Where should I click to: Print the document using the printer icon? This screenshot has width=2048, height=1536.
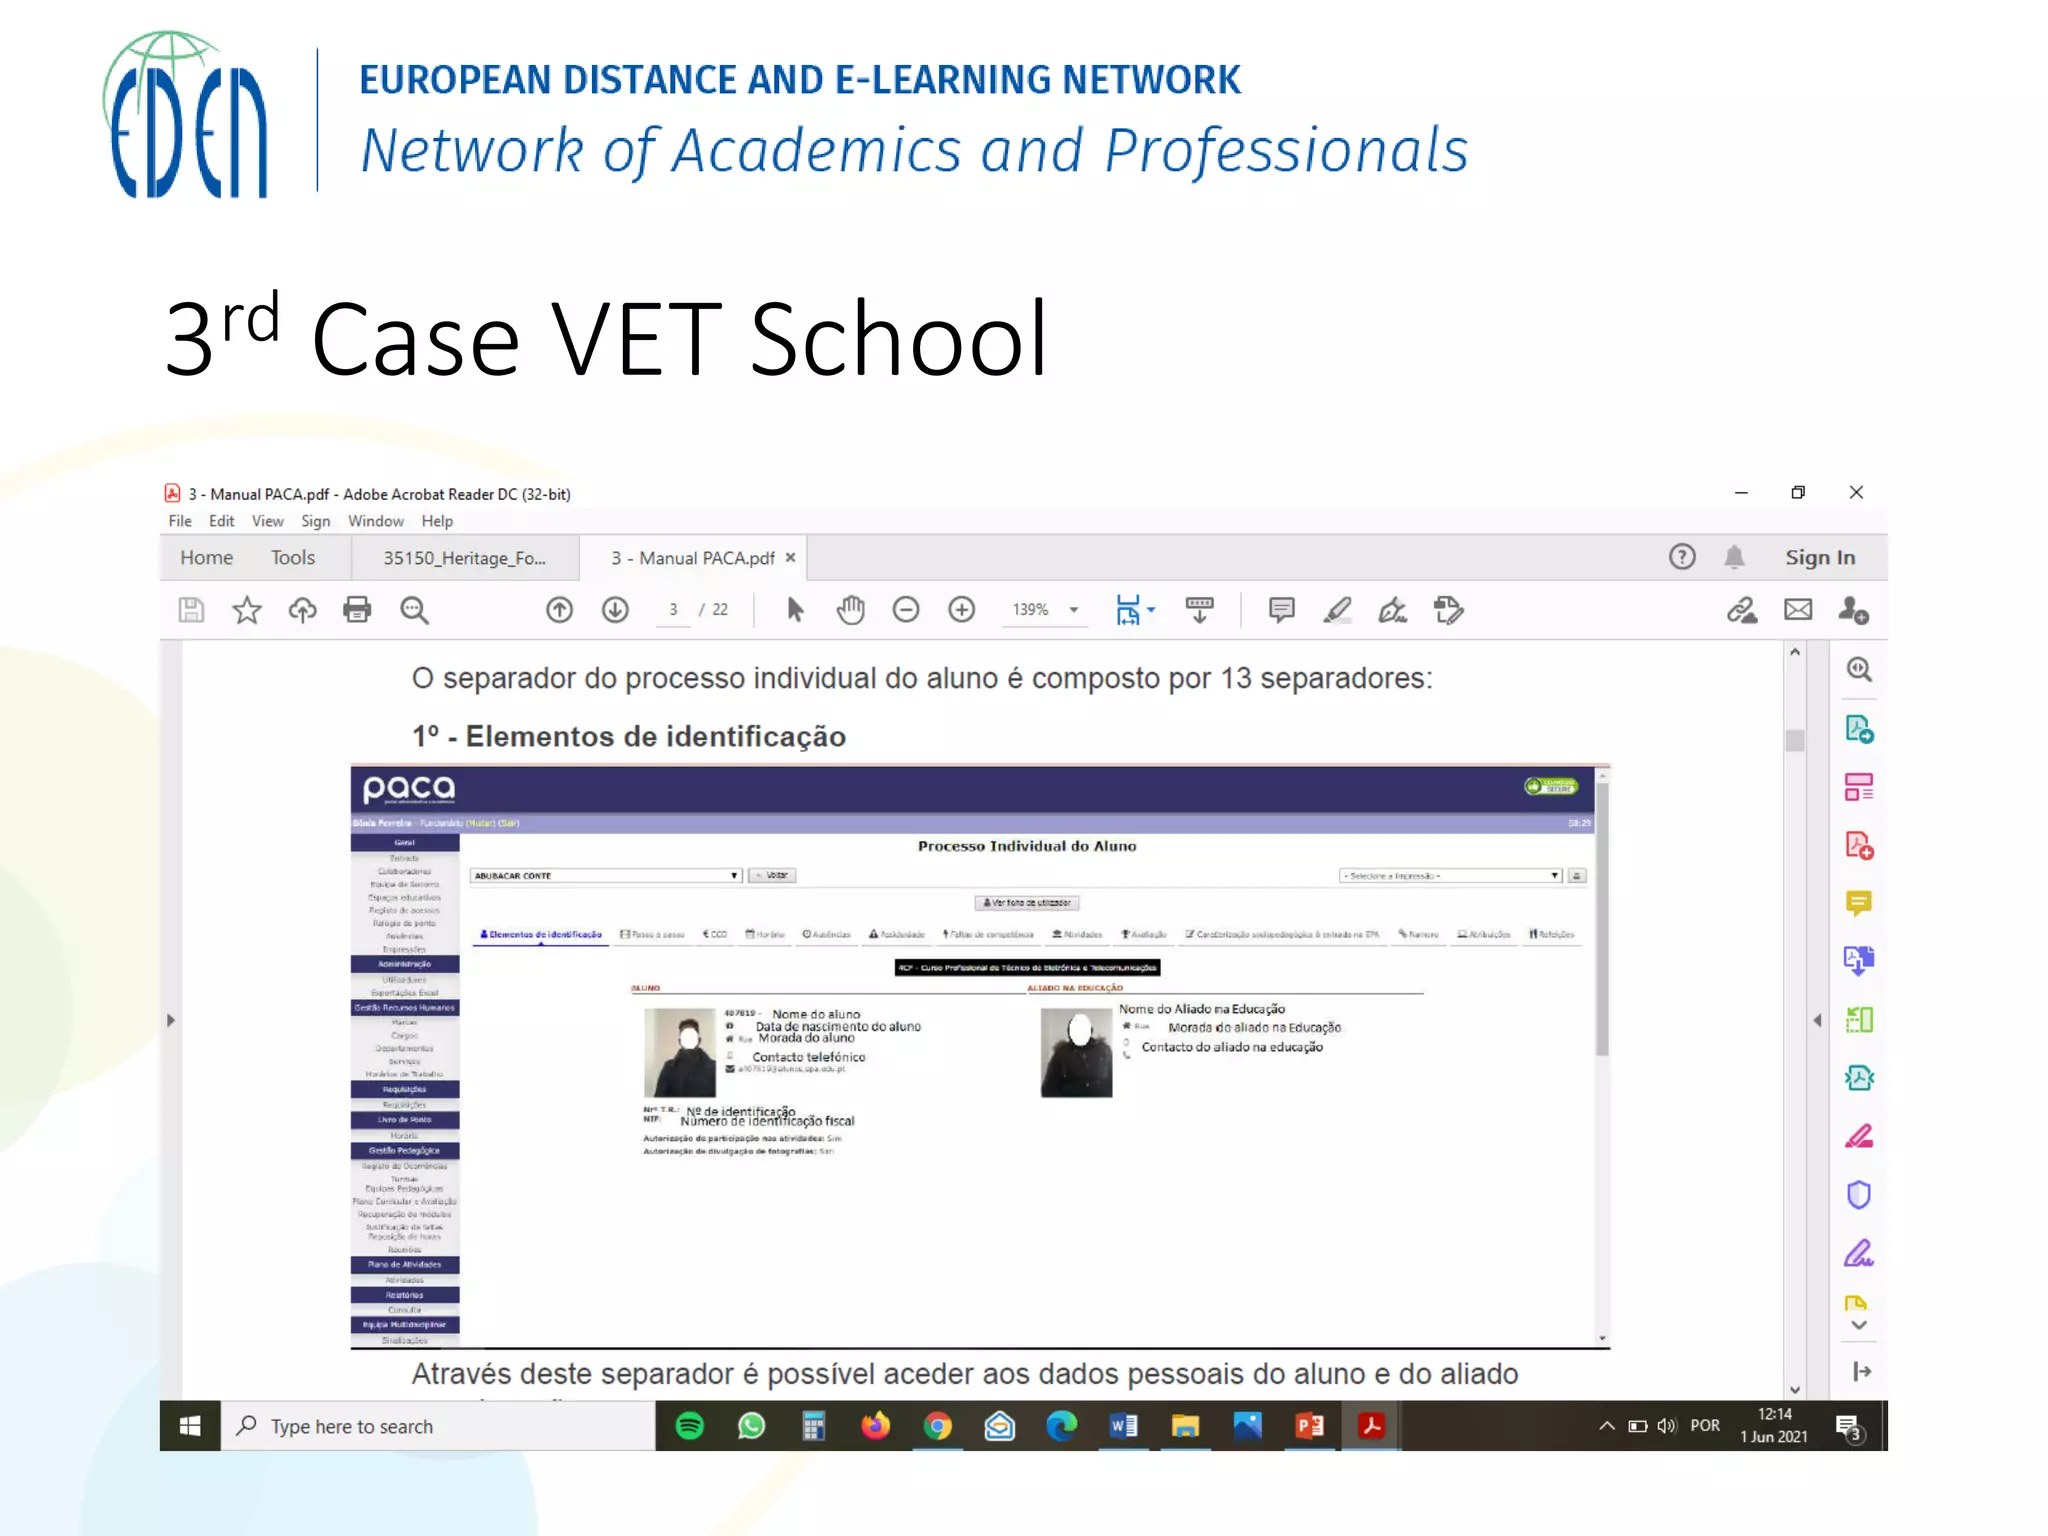[357, 610]
